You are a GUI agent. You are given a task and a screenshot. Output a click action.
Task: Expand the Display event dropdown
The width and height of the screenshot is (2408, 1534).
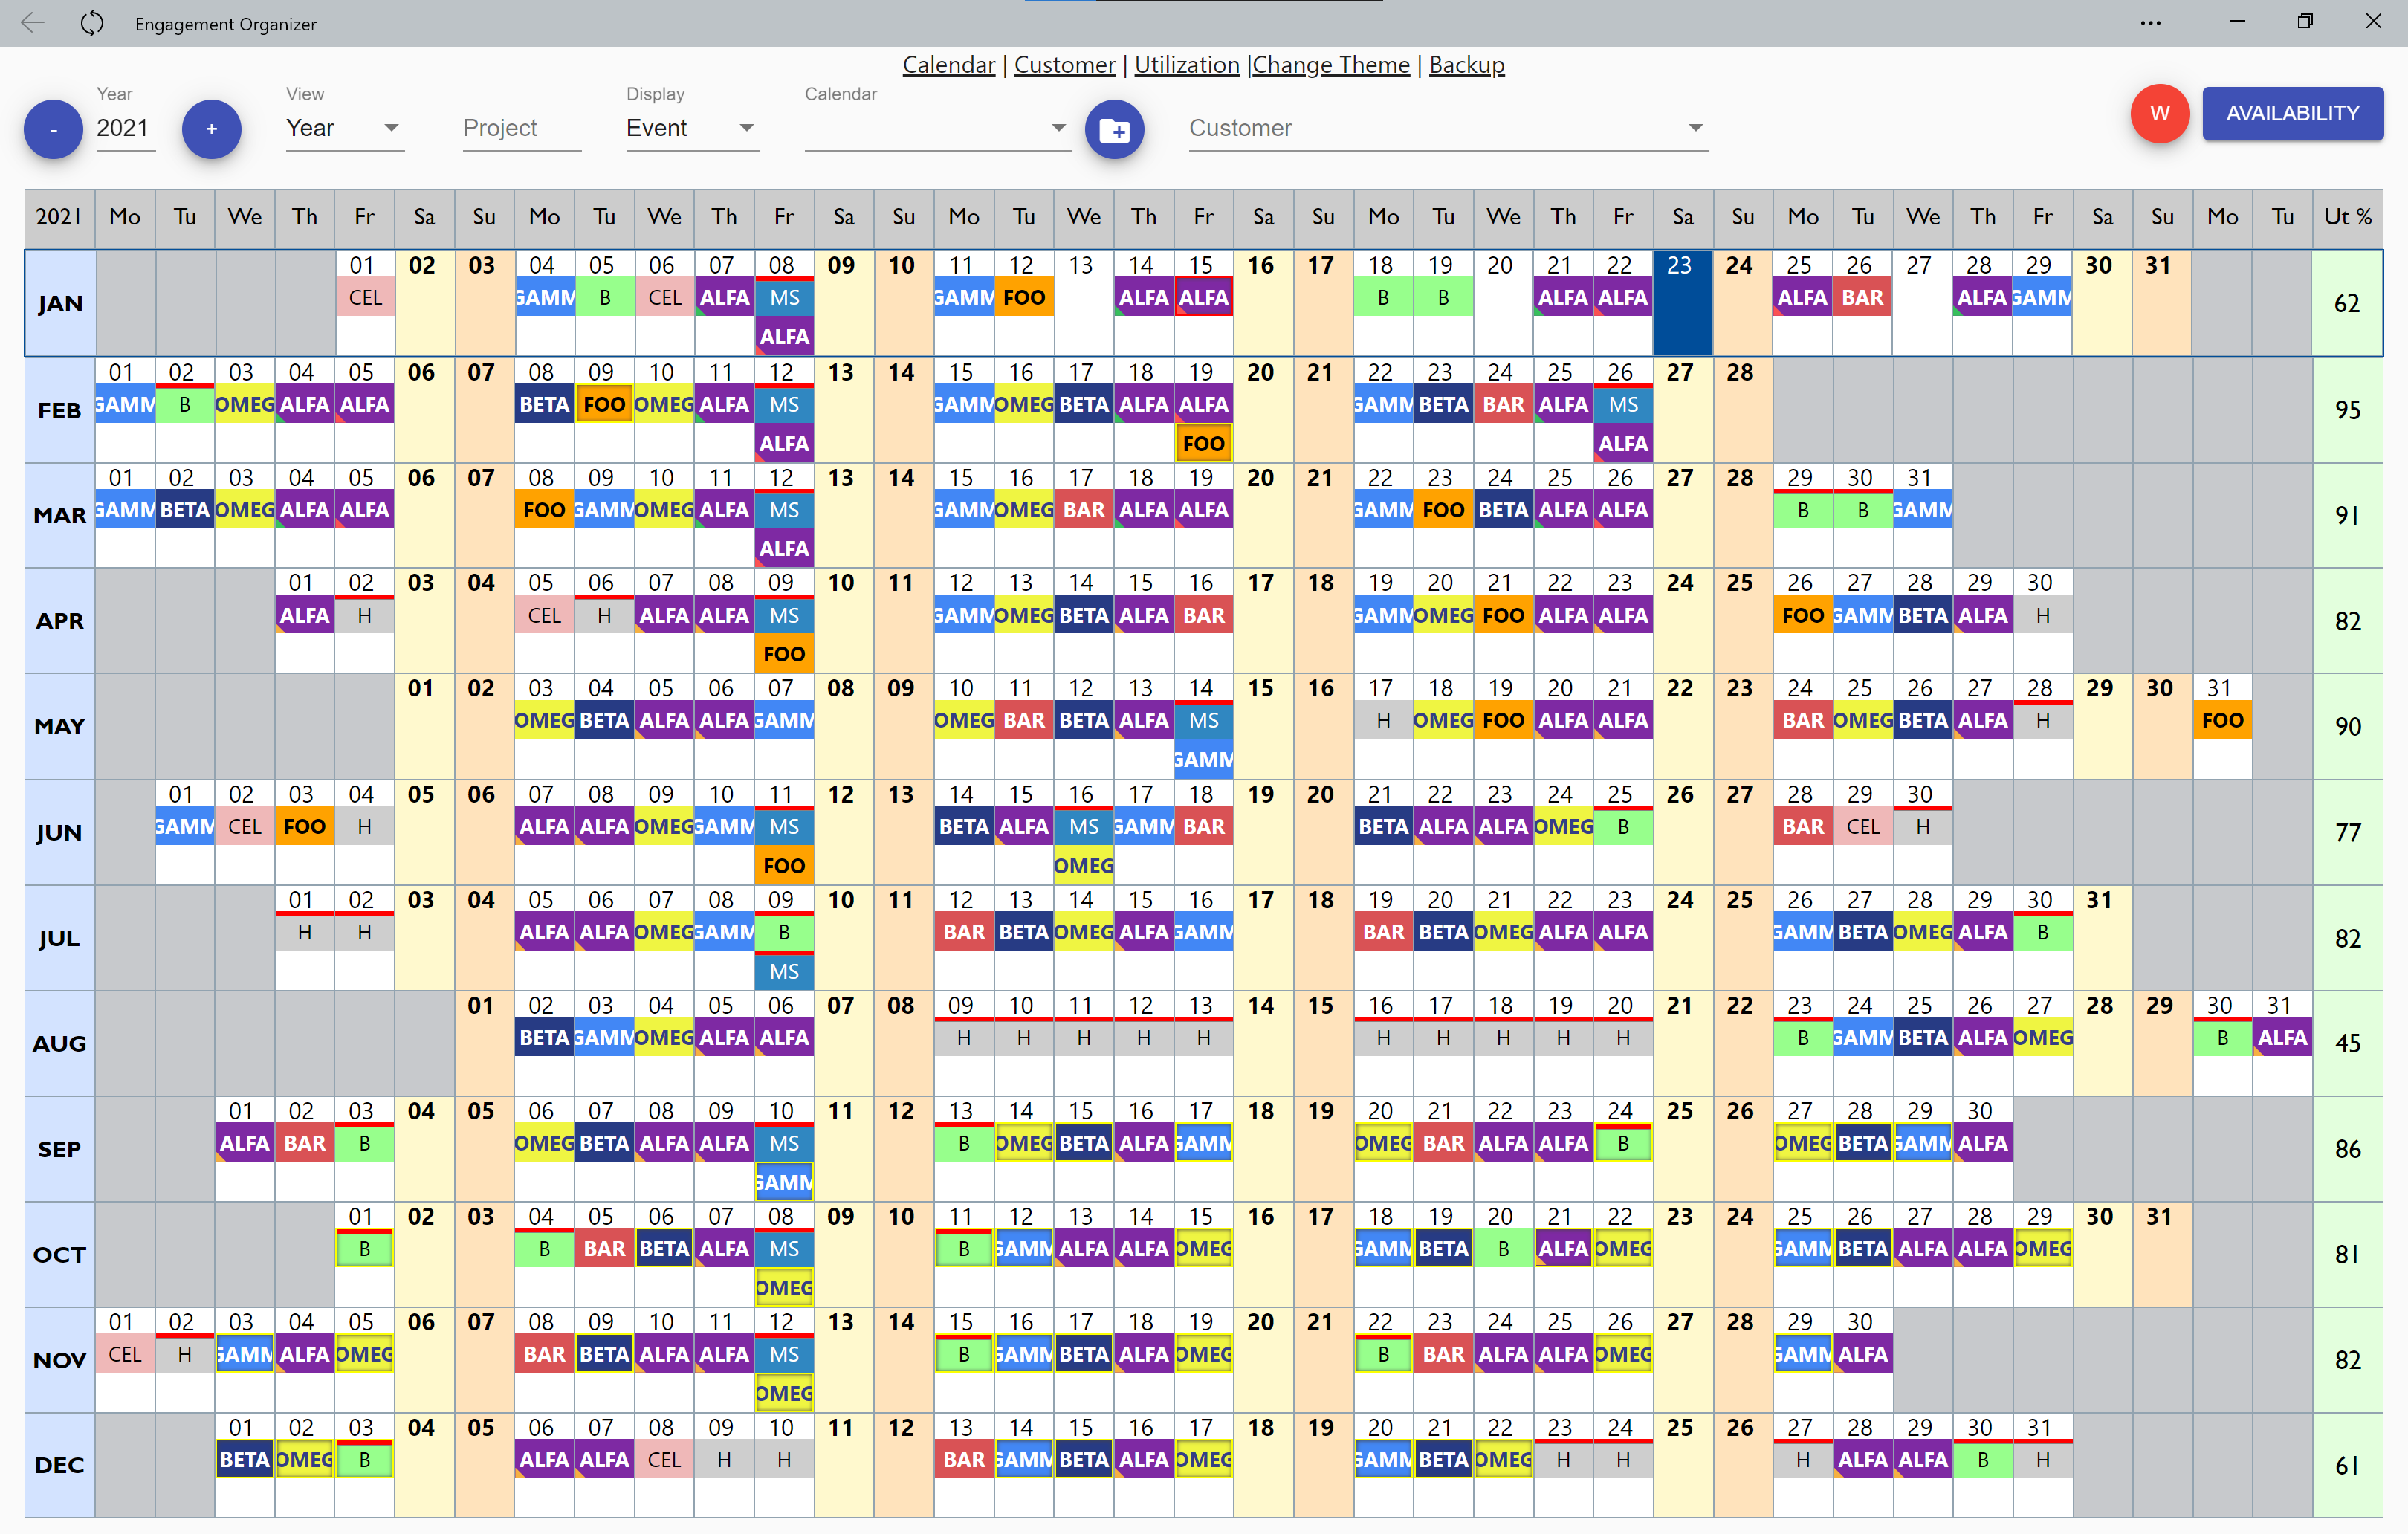pyautogui.click(x=746, y=125)
